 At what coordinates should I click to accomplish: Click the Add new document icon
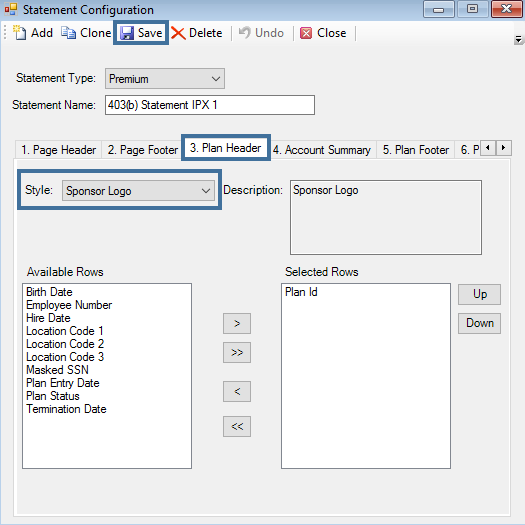[19, 33]
